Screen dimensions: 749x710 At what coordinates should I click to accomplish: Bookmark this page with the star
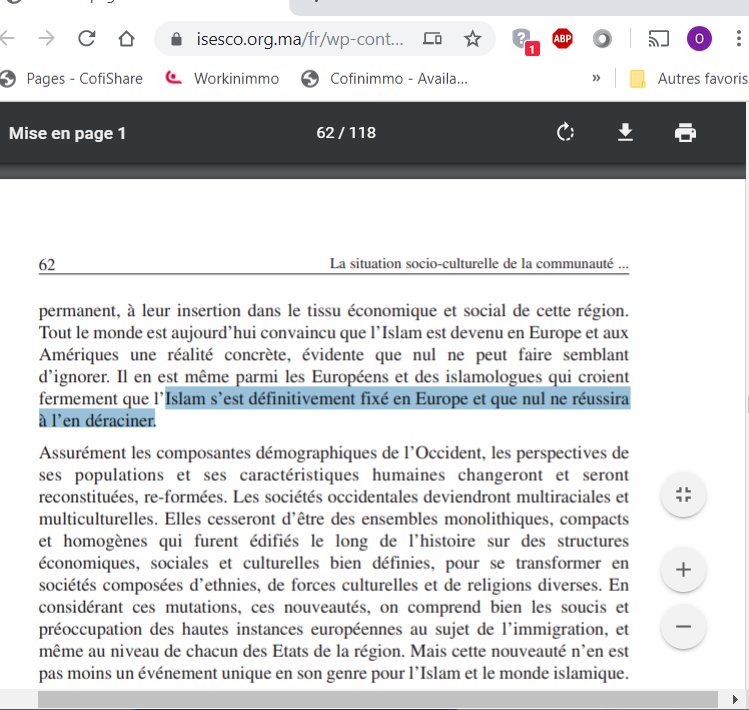[472, 38]
